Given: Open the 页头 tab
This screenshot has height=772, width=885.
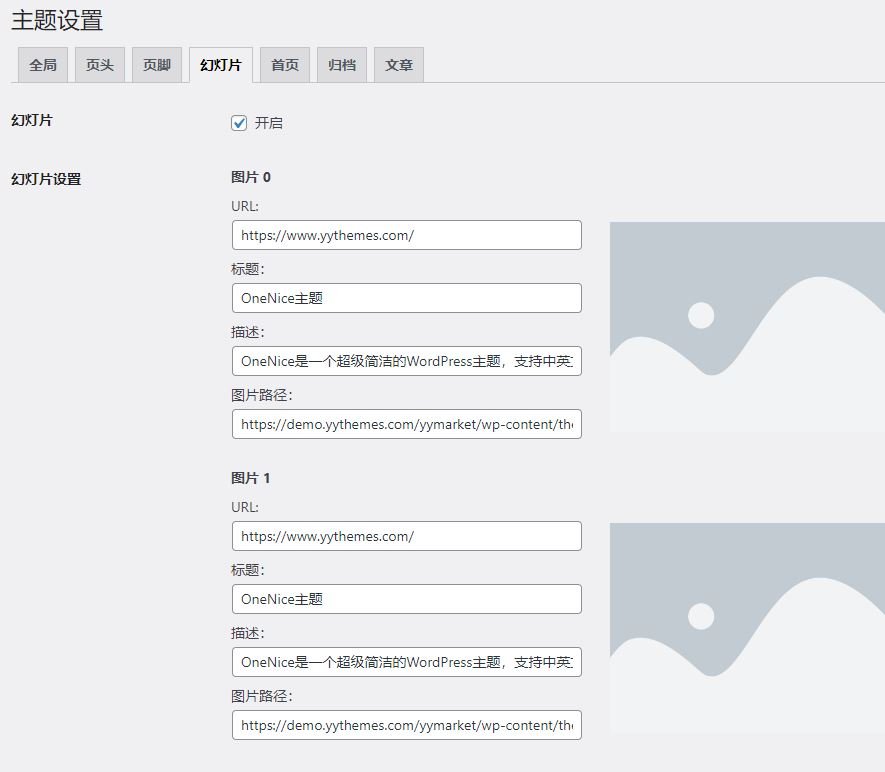Looking at the screenshot, I should click(100, 65).
